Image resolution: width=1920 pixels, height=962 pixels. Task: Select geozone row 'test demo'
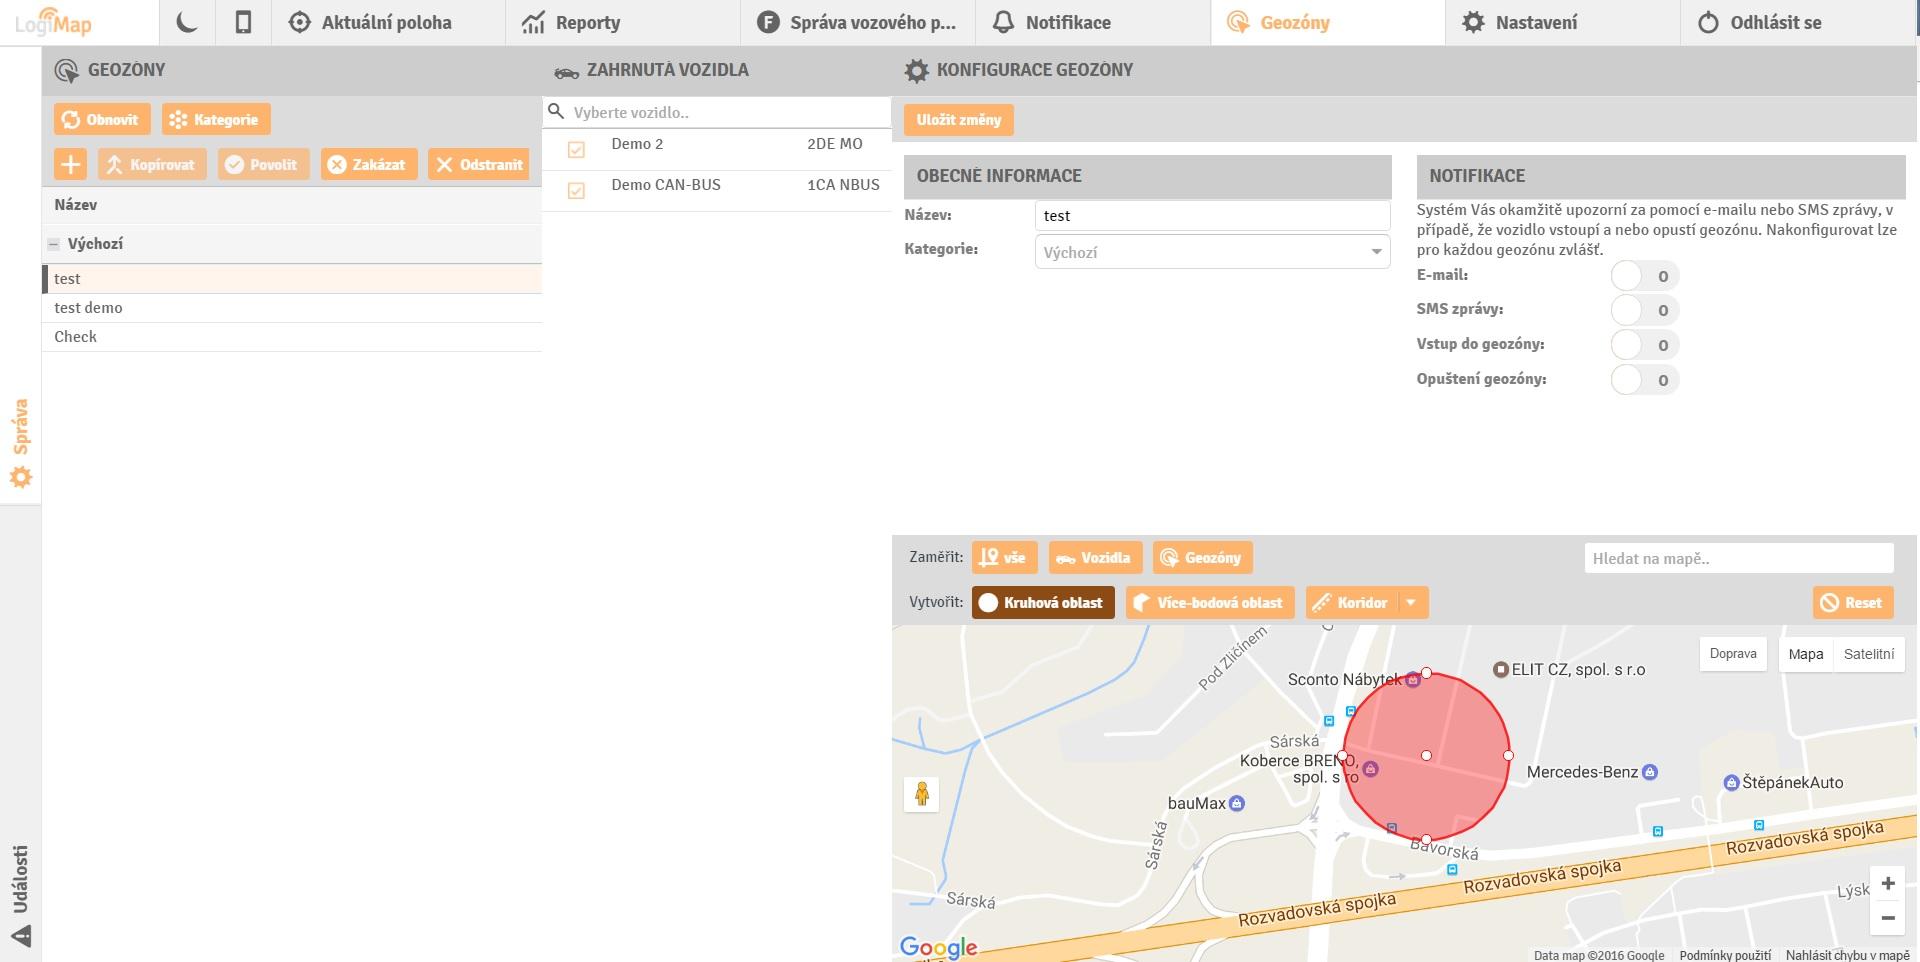coord(292,308)
